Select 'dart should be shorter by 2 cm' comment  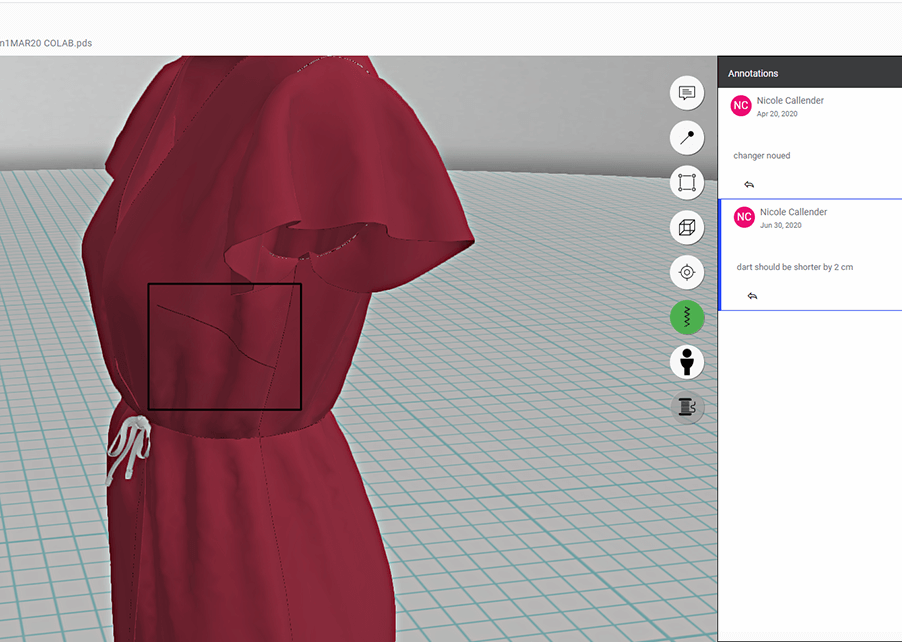pyautogui.click(x=794, y=267)
